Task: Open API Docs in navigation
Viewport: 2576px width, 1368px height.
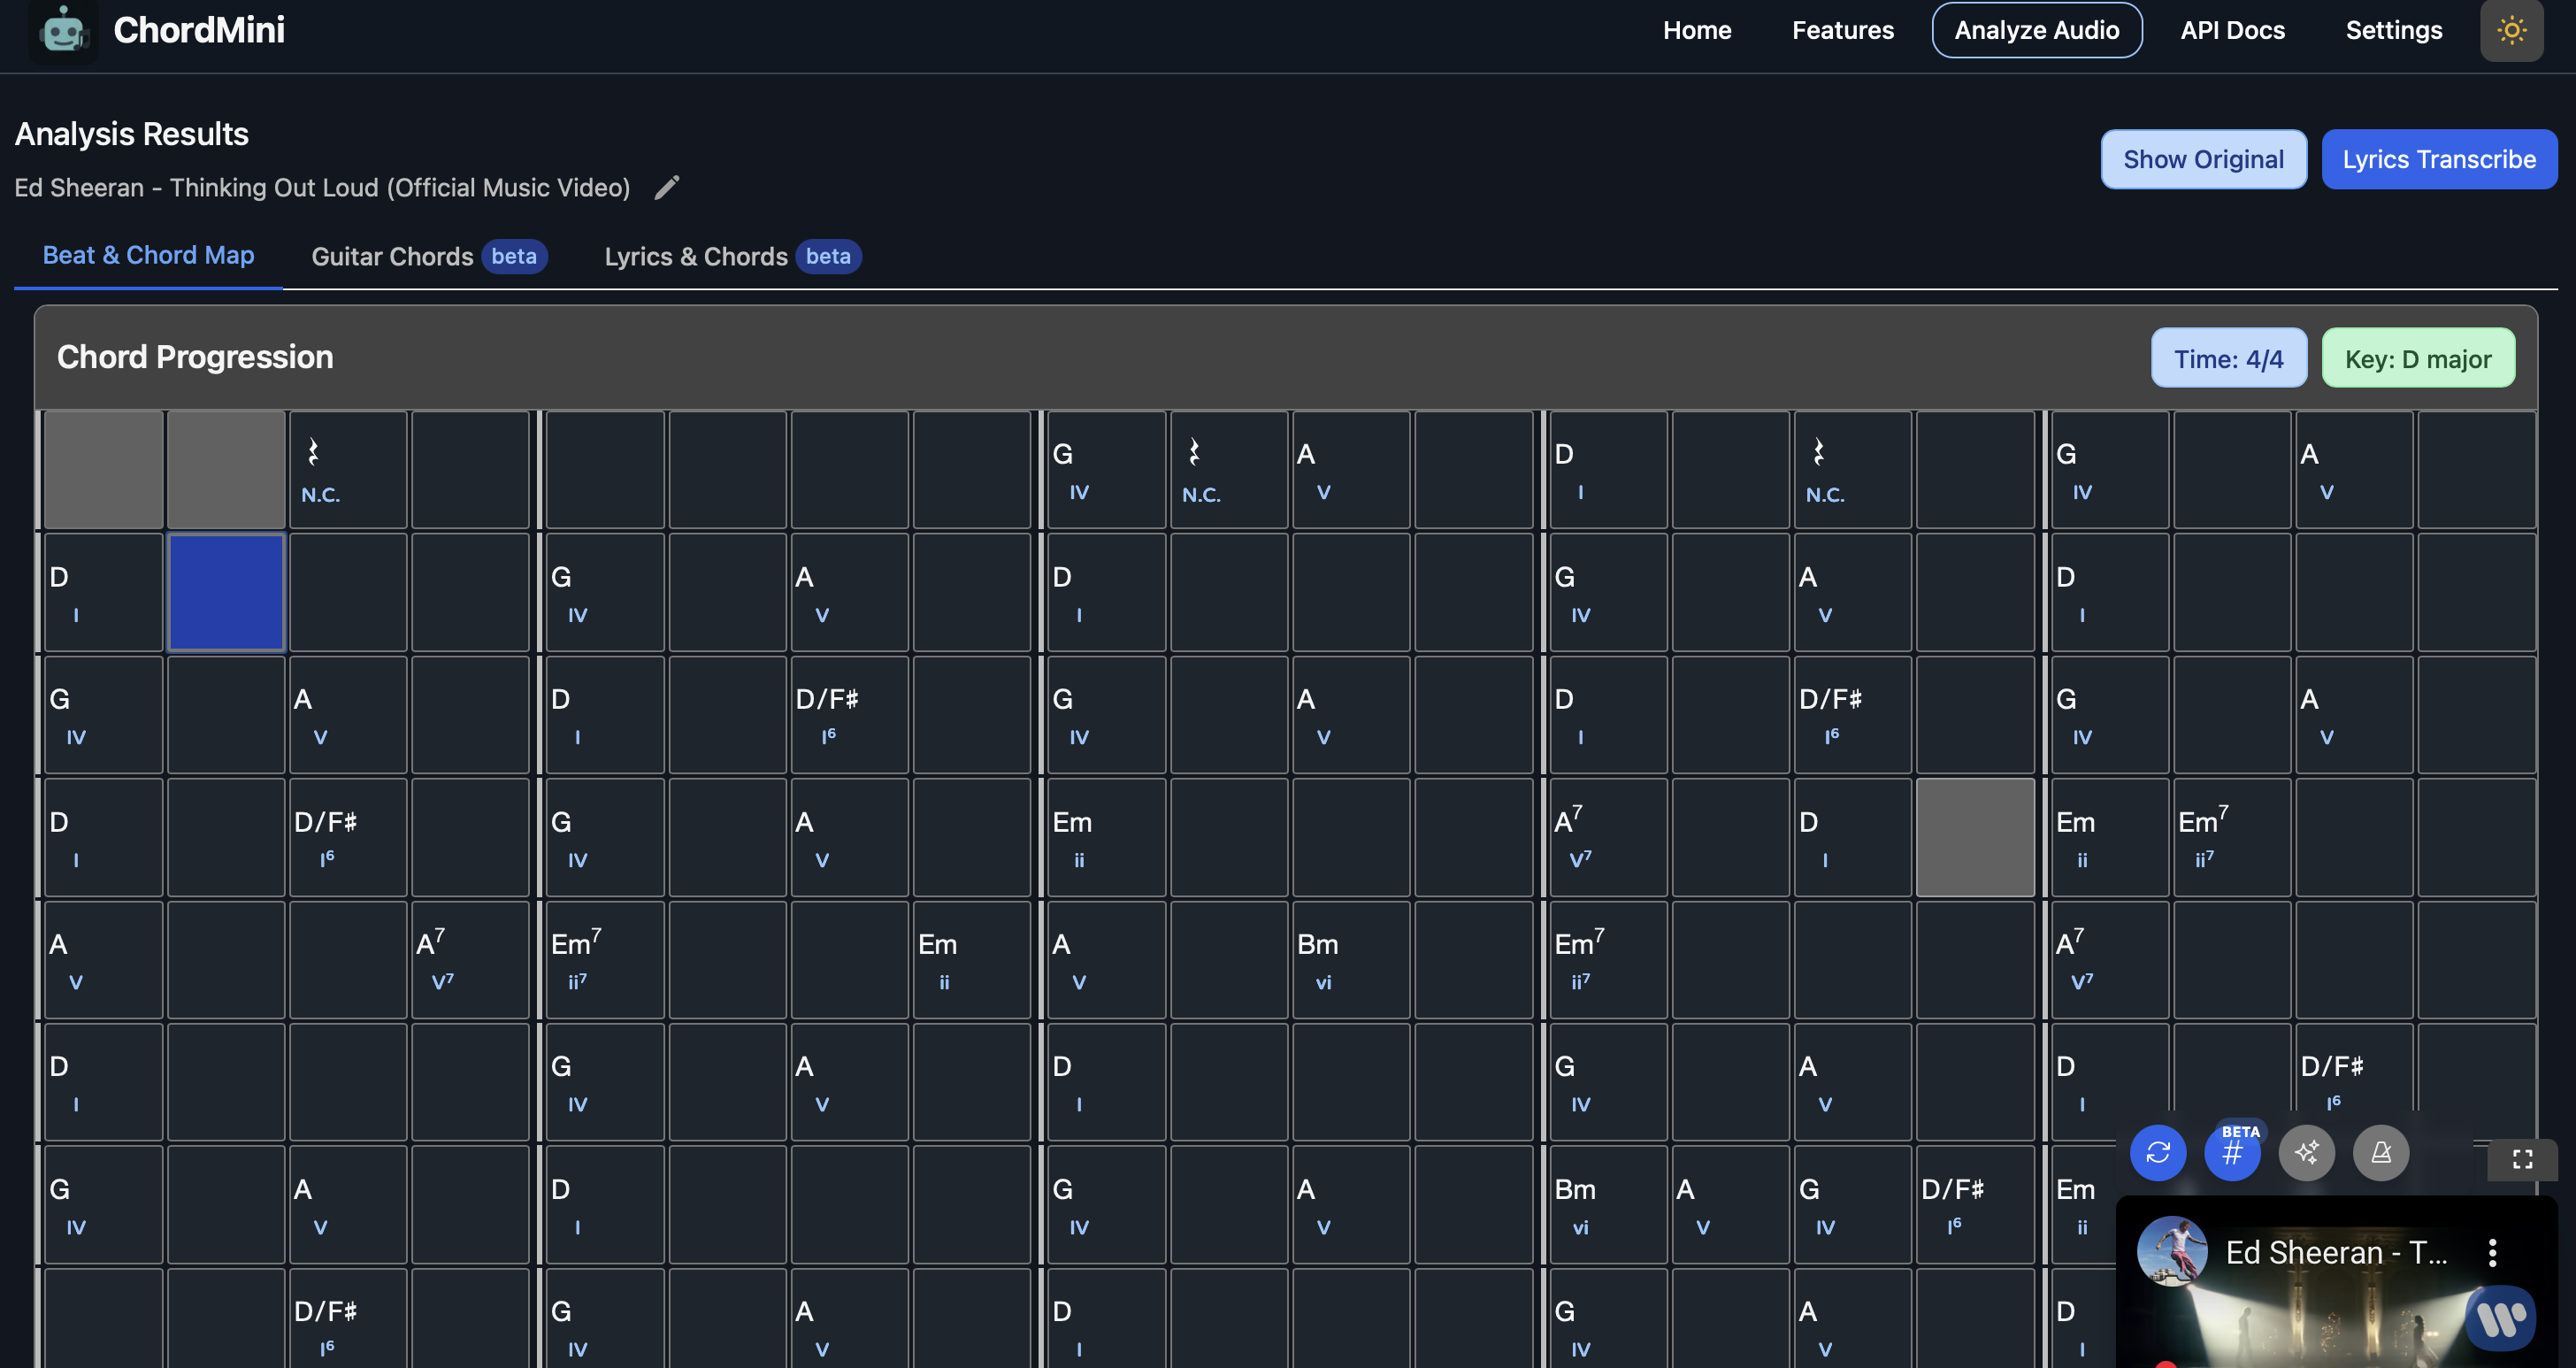Action: click(2232, 30)
